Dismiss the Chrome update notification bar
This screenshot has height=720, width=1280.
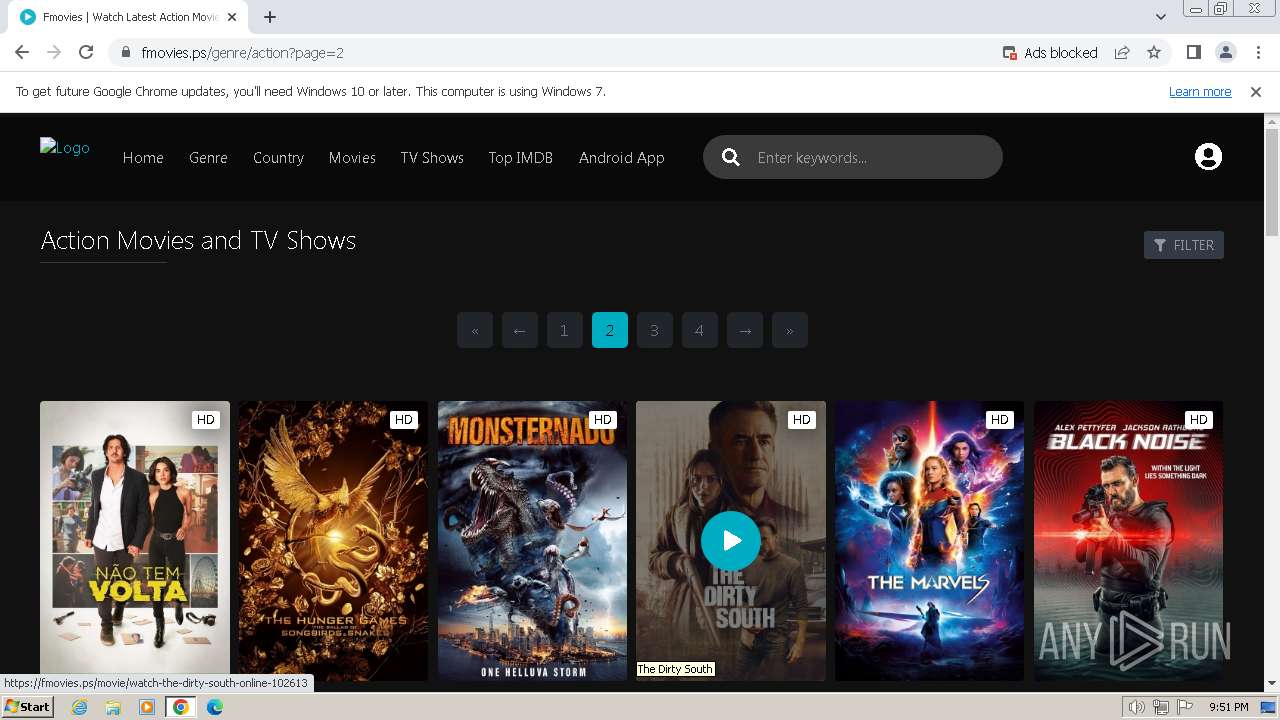pyautogui.click(x=1256, y=91)
